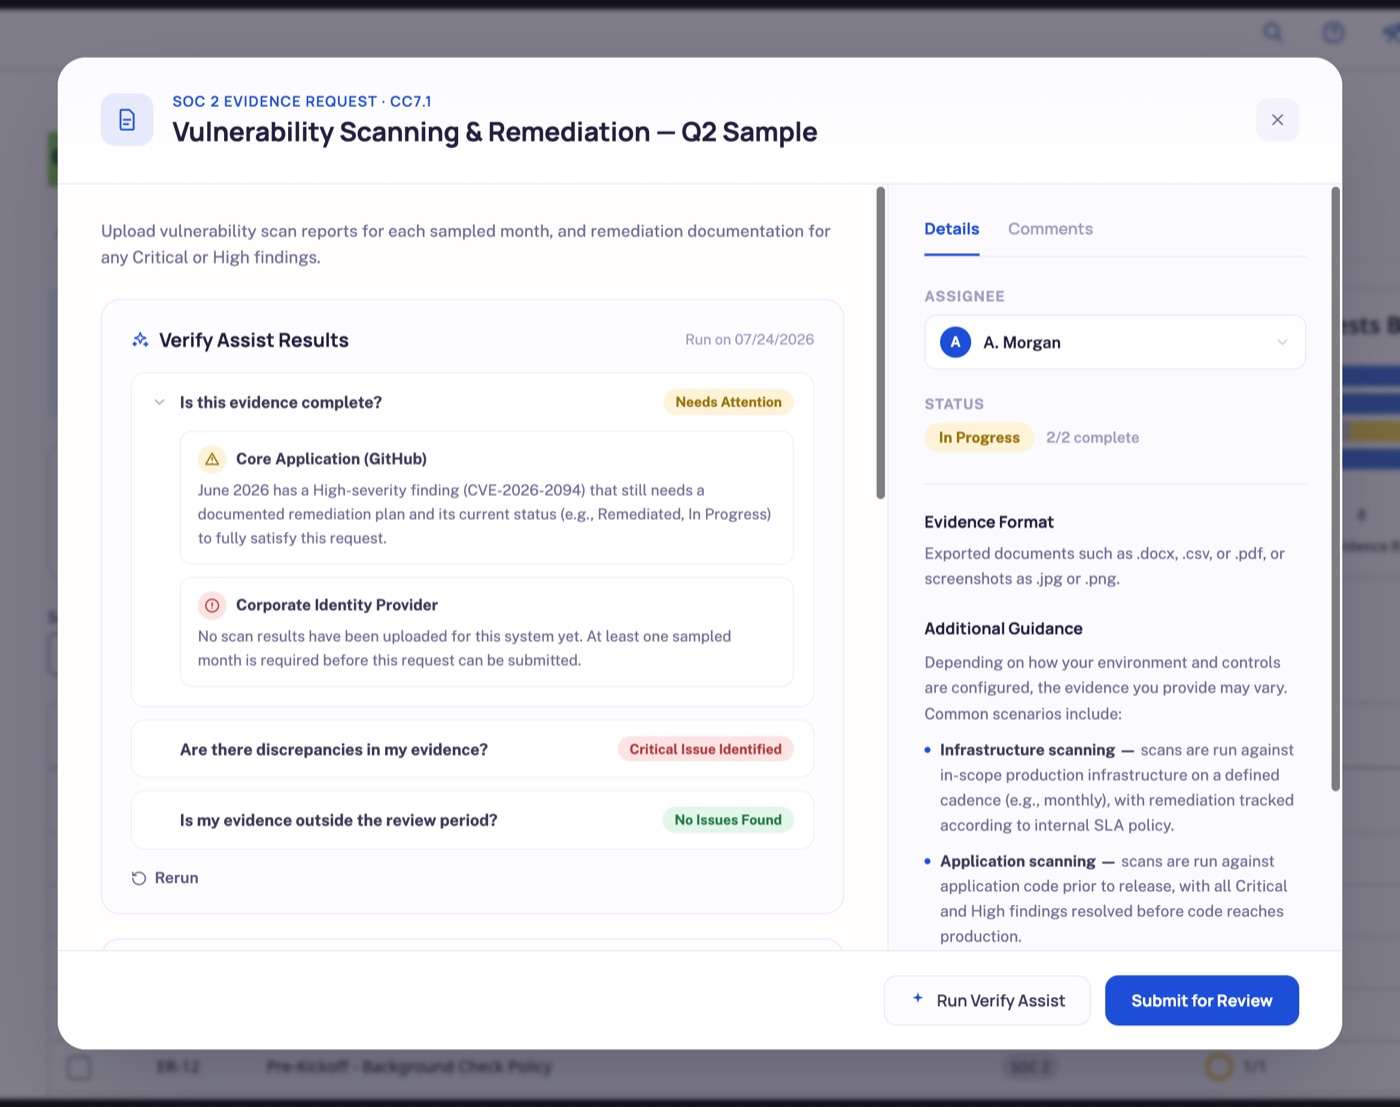Click the Needs Attention badge
Image resolution: width=1400 pixels, height=1107 pixels.
(x=728, y=402)
